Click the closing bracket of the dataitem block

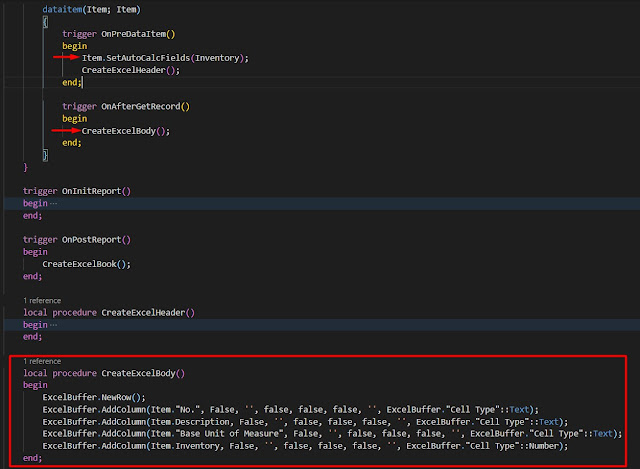pos(45,155)
